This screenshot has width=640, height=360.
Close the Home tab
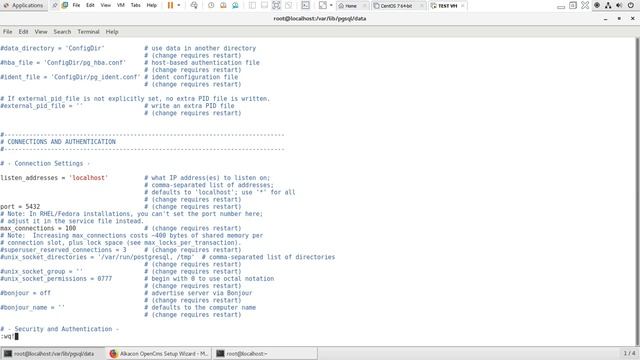364,6
